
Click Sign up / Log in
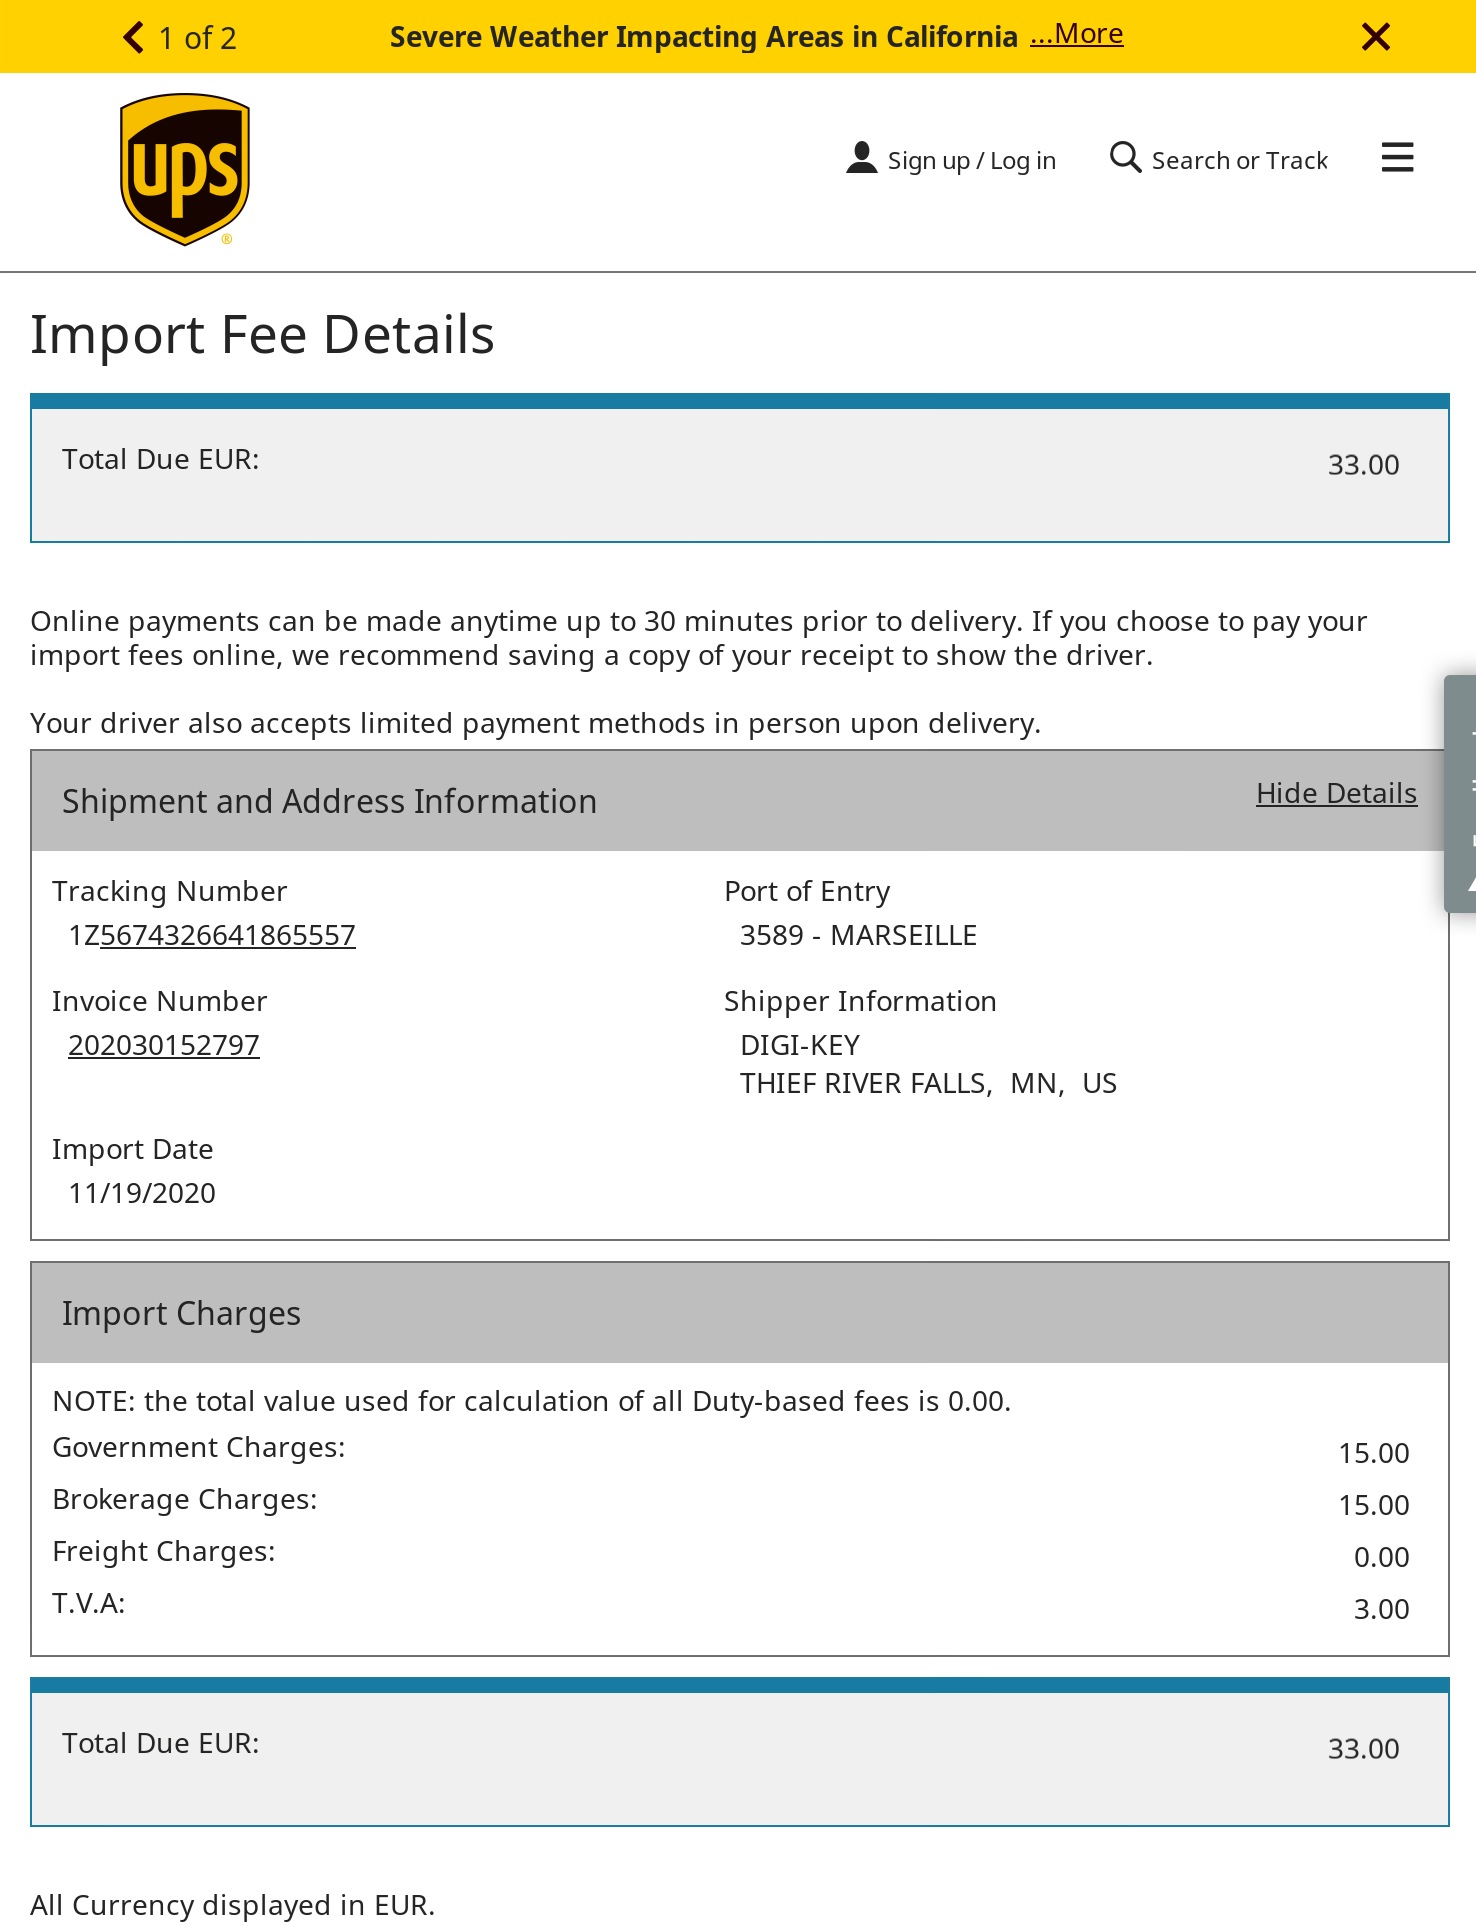[x=972, y=160]
